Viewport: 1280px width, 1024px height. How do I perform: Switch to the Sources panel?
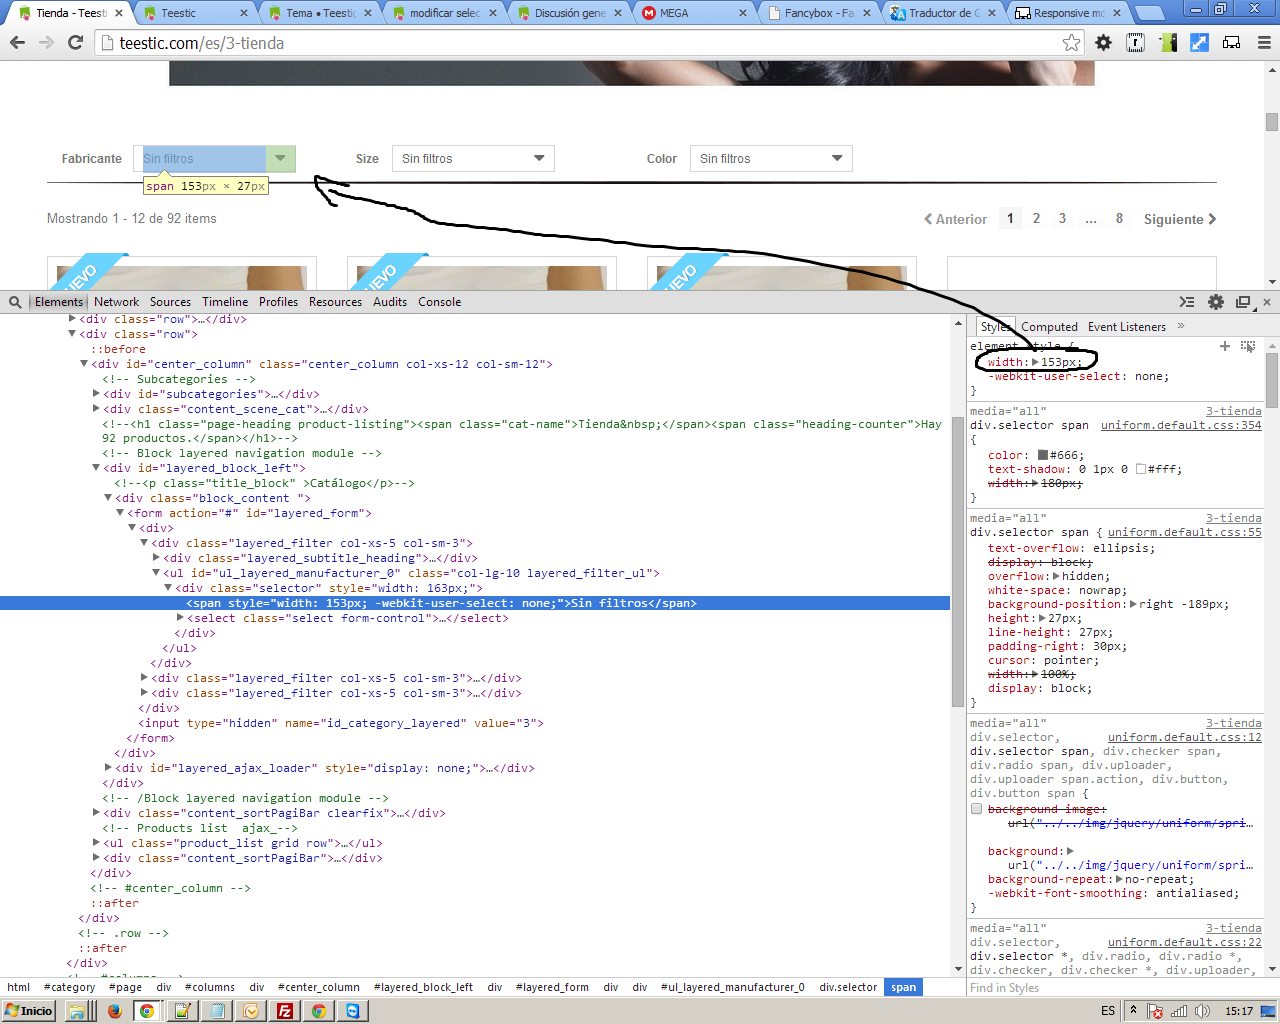[170, 302]
